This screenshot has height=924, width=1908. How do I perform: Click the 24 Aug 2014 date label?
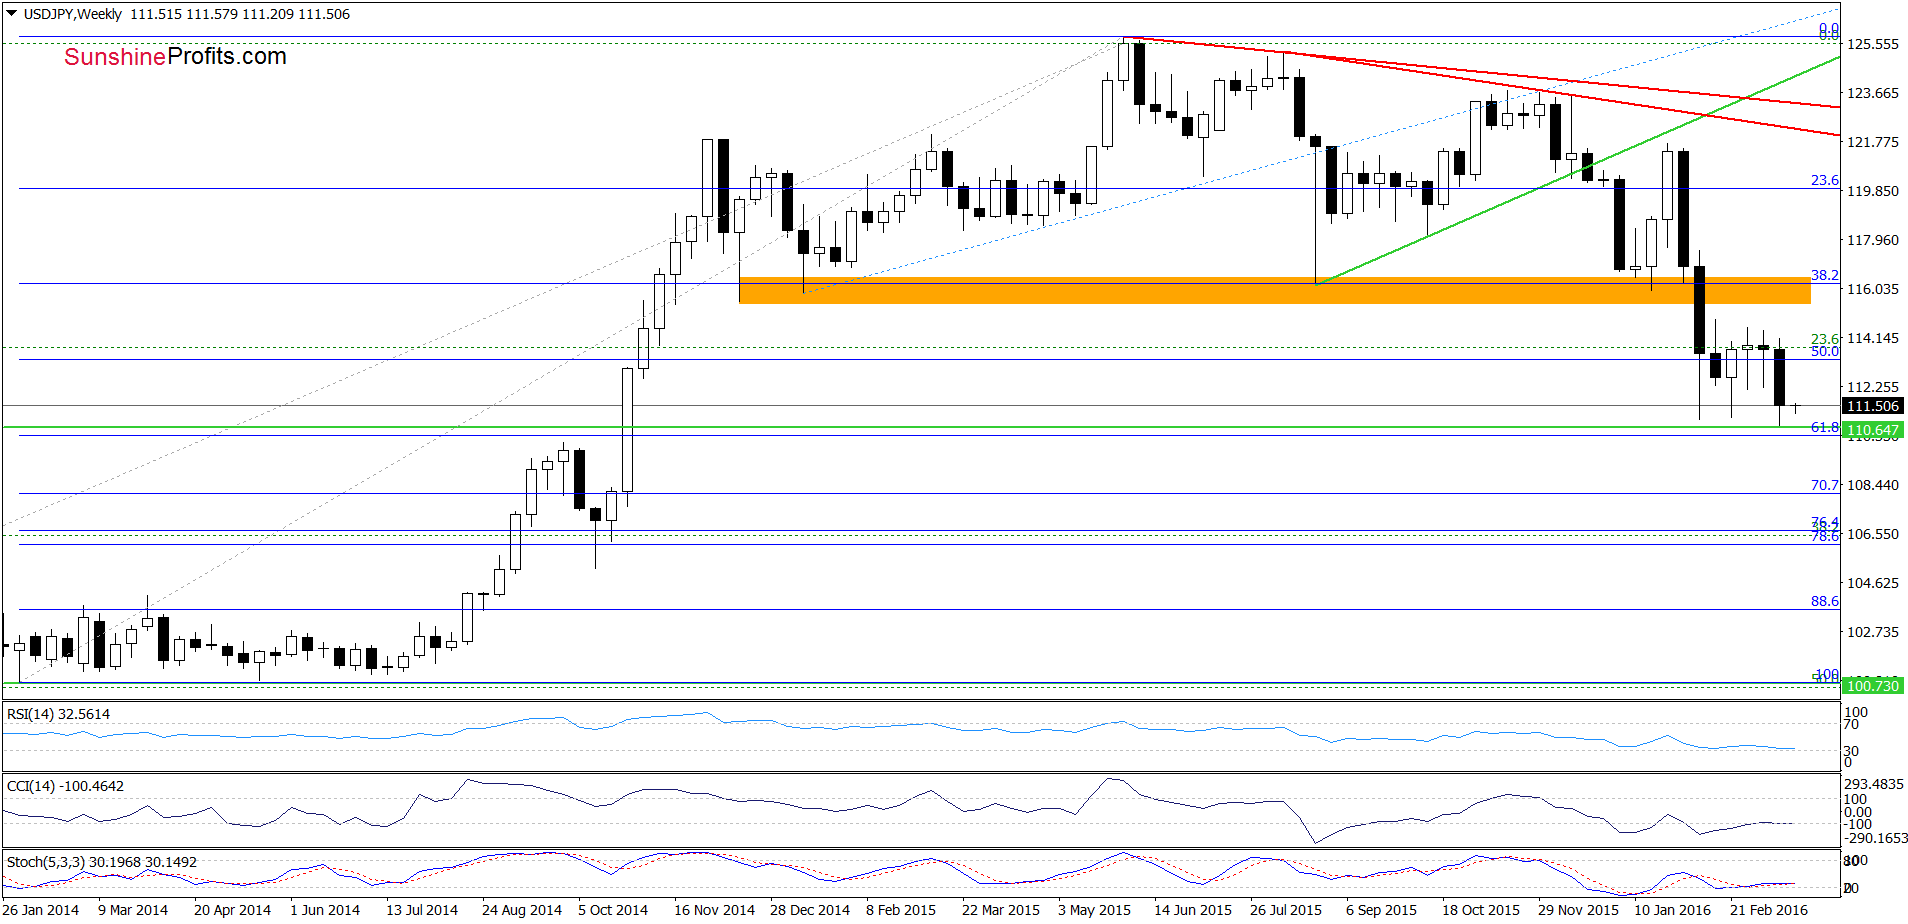pos(522,910)
